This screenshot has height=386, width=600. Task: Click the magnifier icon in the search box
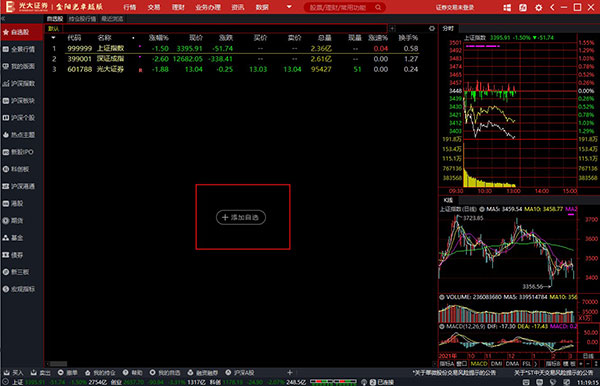(x=378, y=7)
